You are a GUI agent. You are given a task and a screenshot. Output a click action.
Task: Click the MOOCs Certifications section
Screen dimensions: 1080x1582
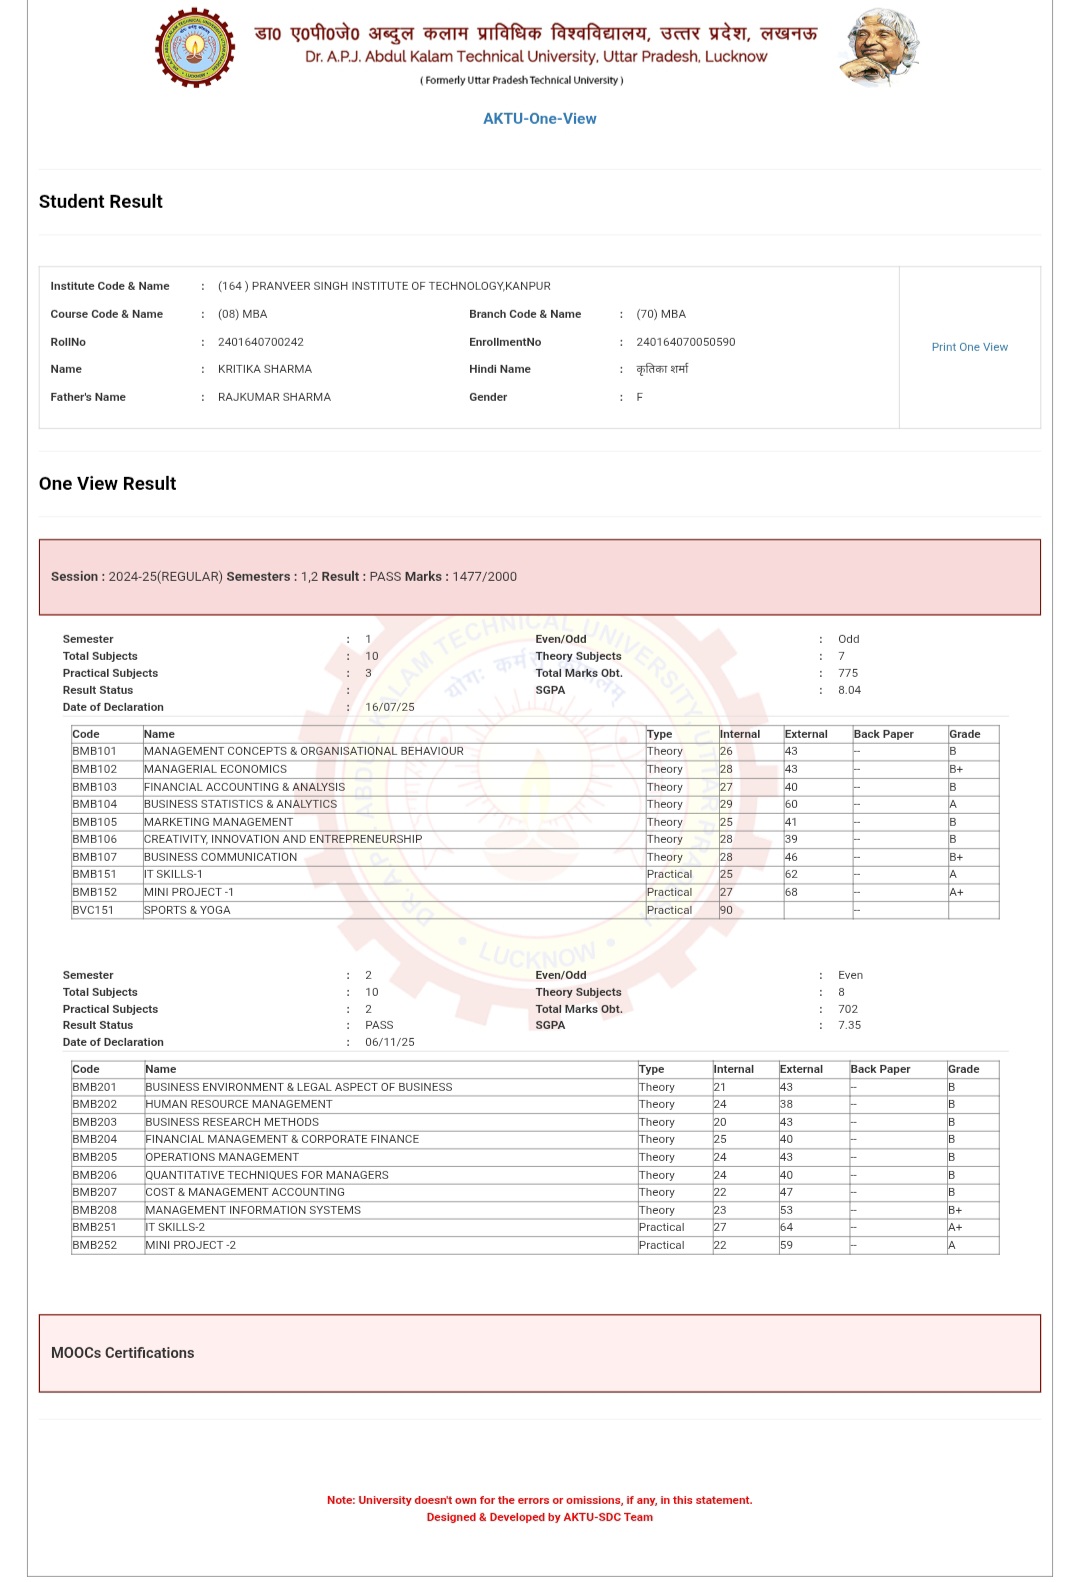539,1353
